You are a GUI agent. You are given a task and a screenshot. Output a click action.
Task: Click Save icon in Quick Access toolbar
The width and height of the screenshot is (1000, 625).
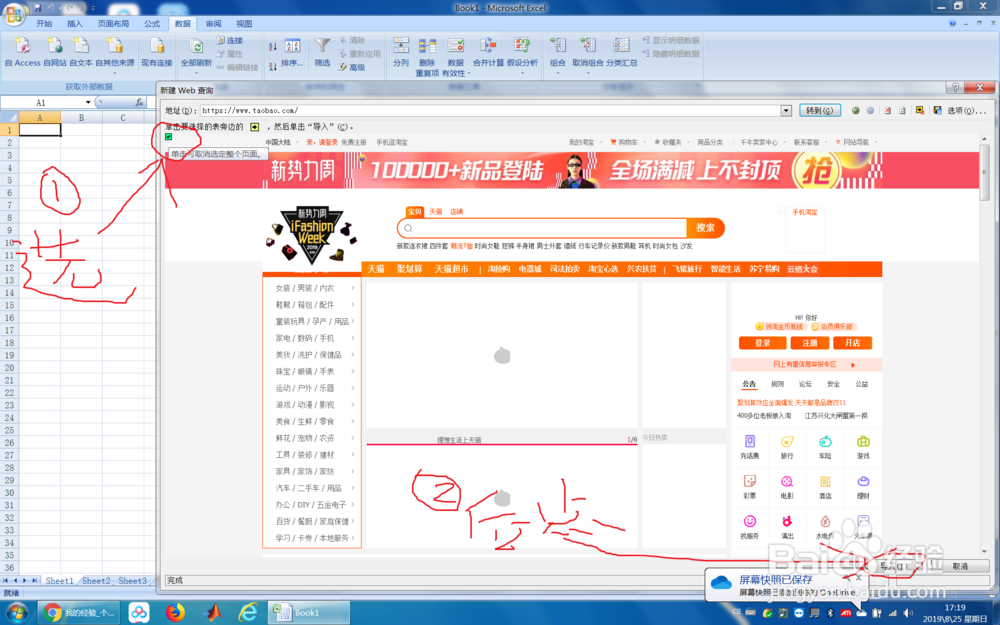tap(38, 8)
